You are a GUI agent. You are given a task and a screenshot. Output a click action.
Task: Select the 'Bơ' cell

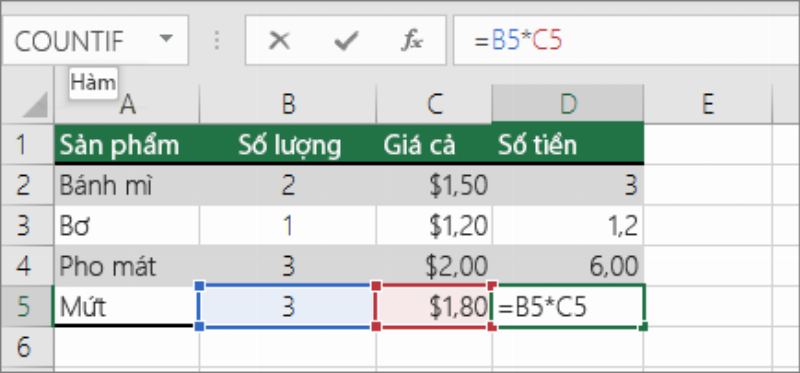(x=127, y=225)
